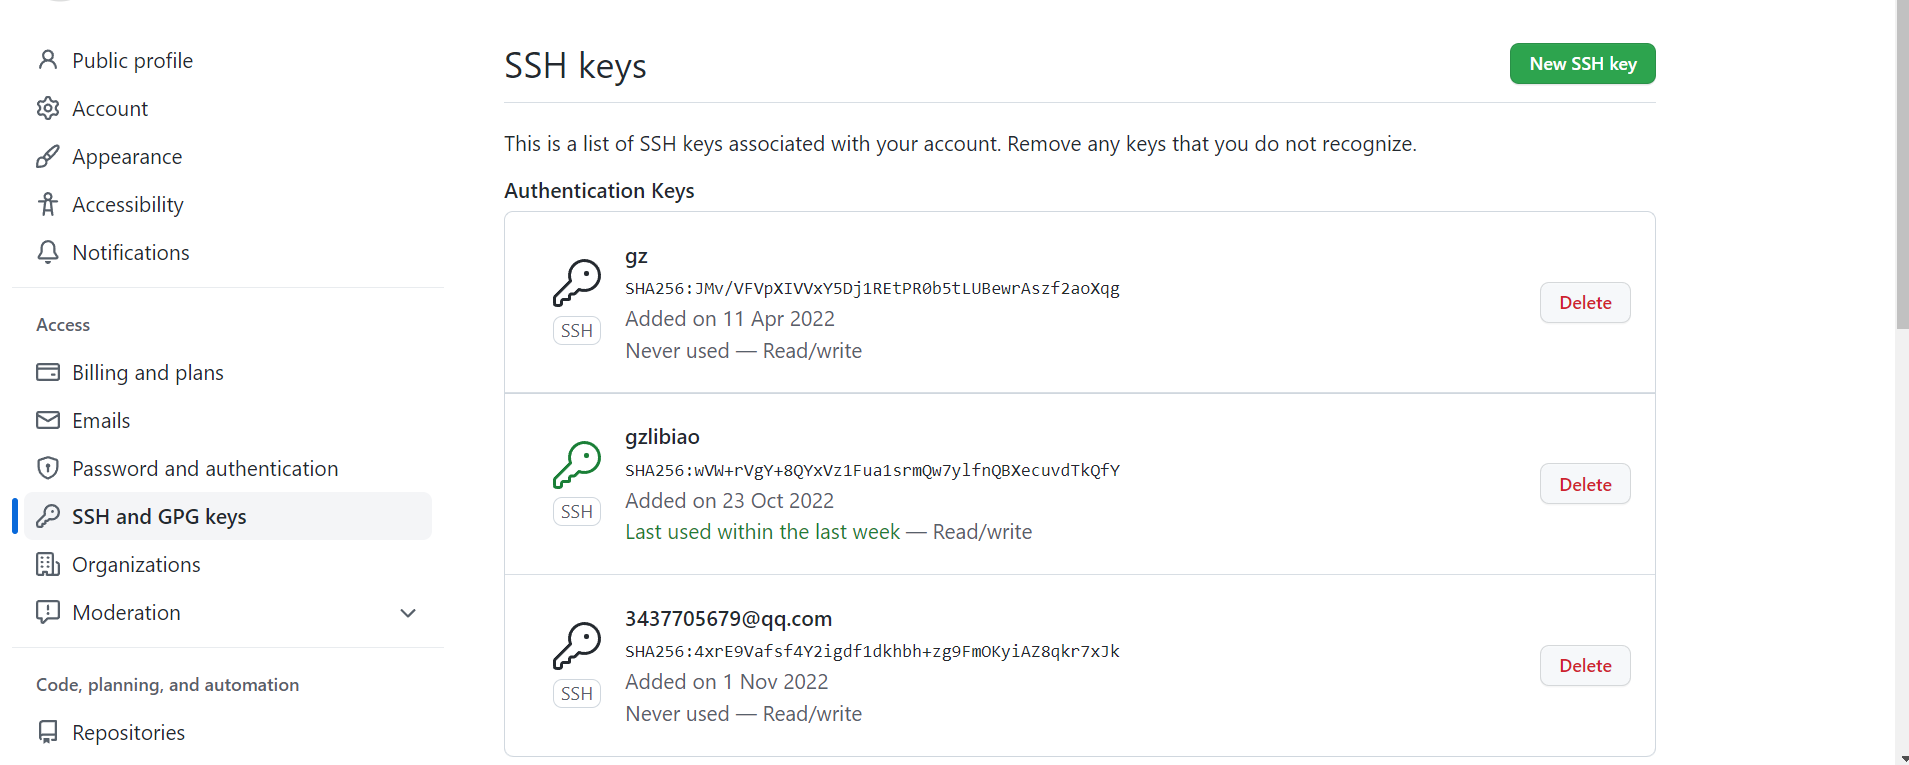
Task: Open the Moderation section
Action: point(126,613)
